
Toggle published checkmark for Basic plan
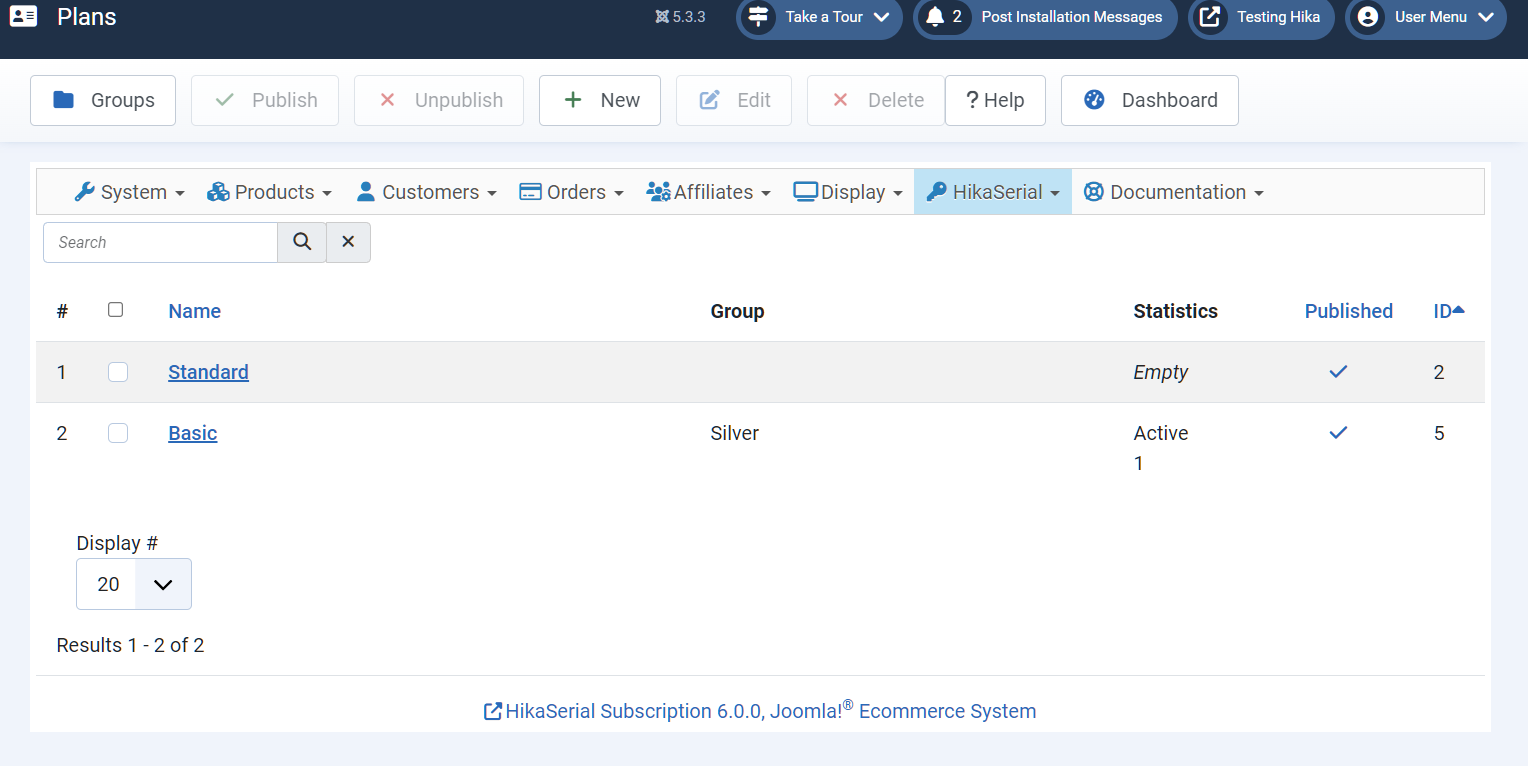click(x=1338, y=433)
